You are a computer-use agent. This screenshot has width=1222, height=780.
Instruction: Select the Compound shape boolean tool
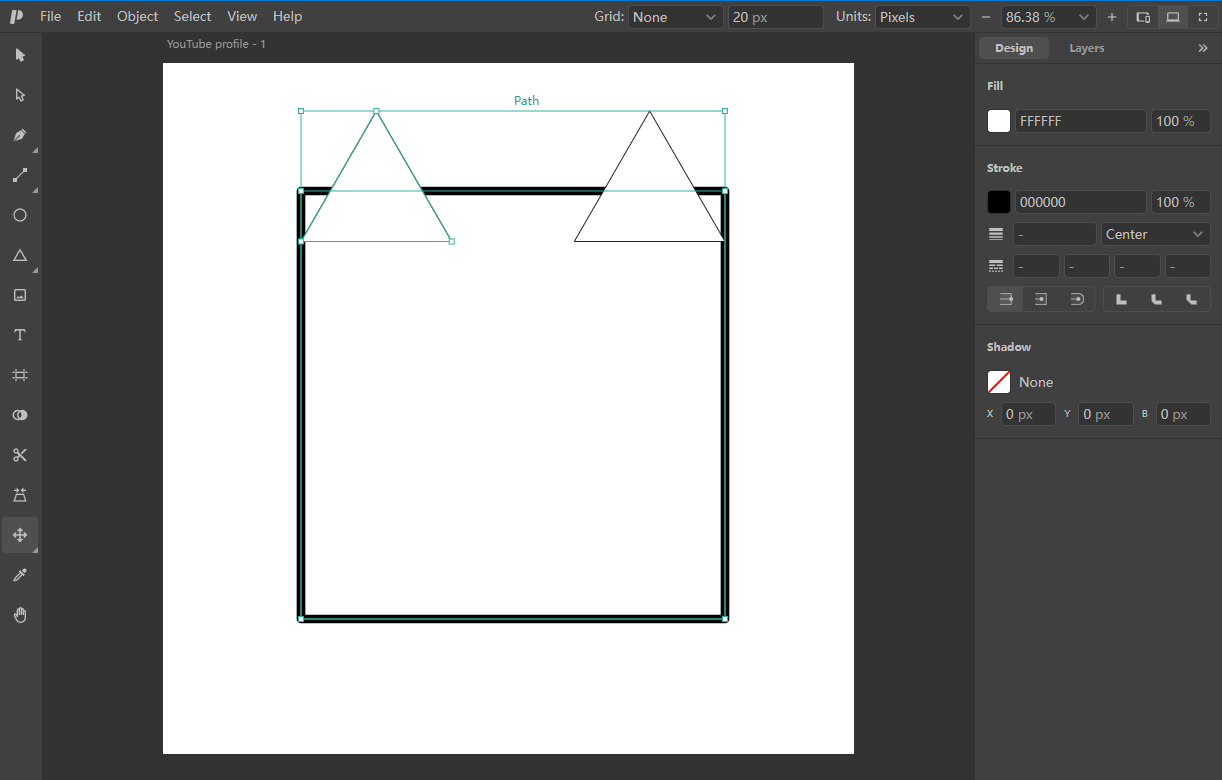[20, 415]
